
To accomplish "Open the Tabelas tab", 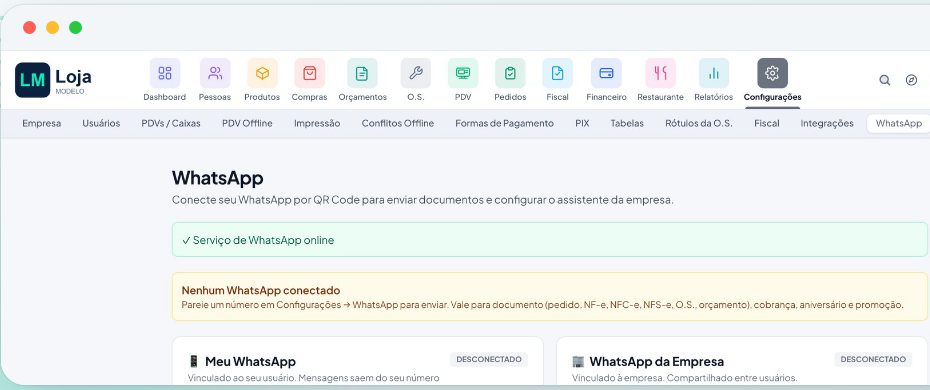I will [627, 123].
